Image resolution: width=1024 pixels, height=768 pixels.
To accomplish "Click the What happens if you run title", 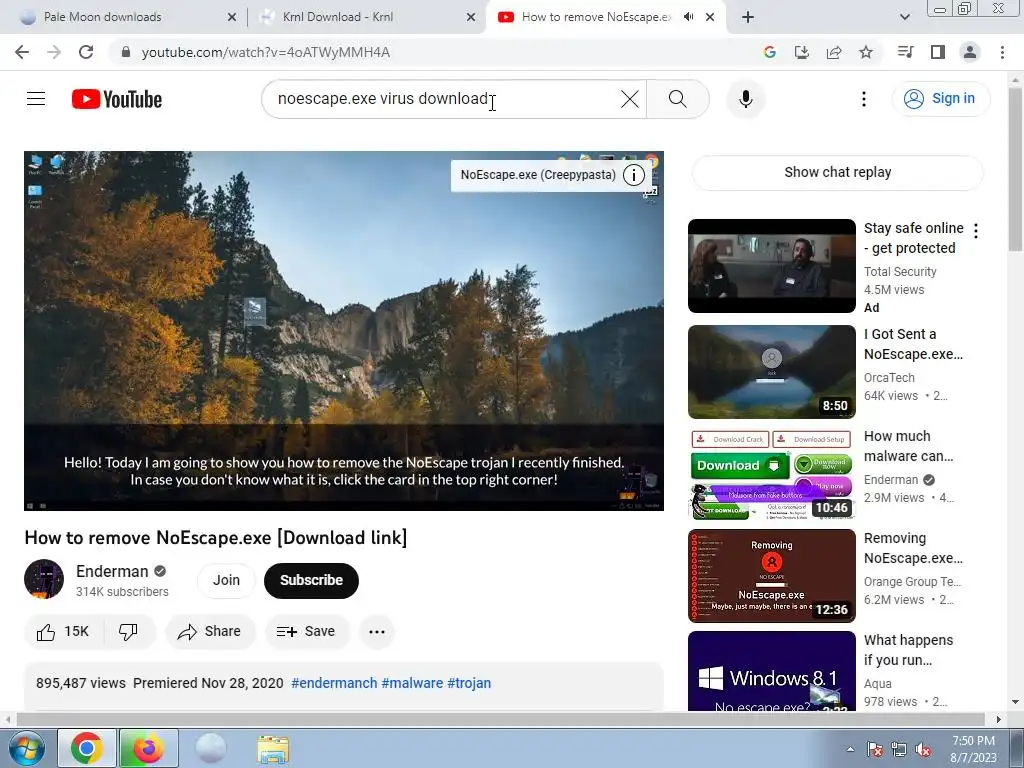I will [908, 650].
